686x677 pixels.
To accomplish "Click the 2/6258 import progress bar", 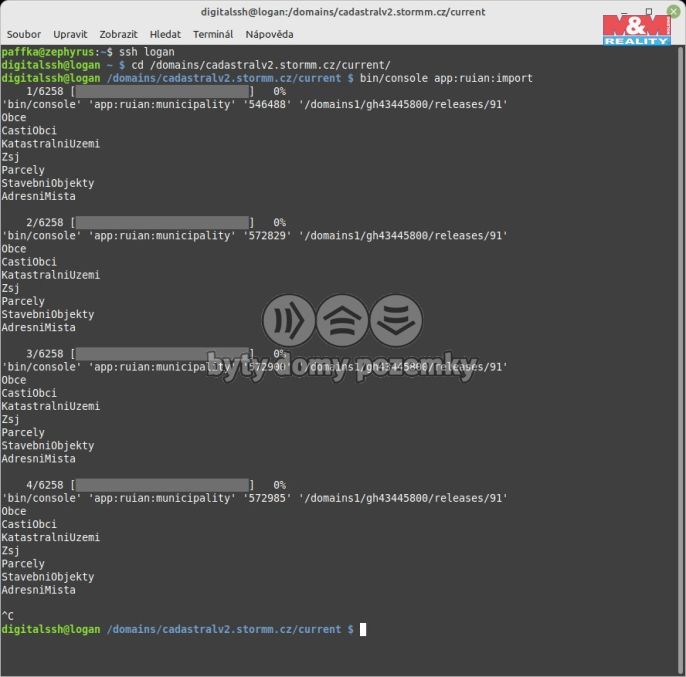I will (x=161, y=222).
